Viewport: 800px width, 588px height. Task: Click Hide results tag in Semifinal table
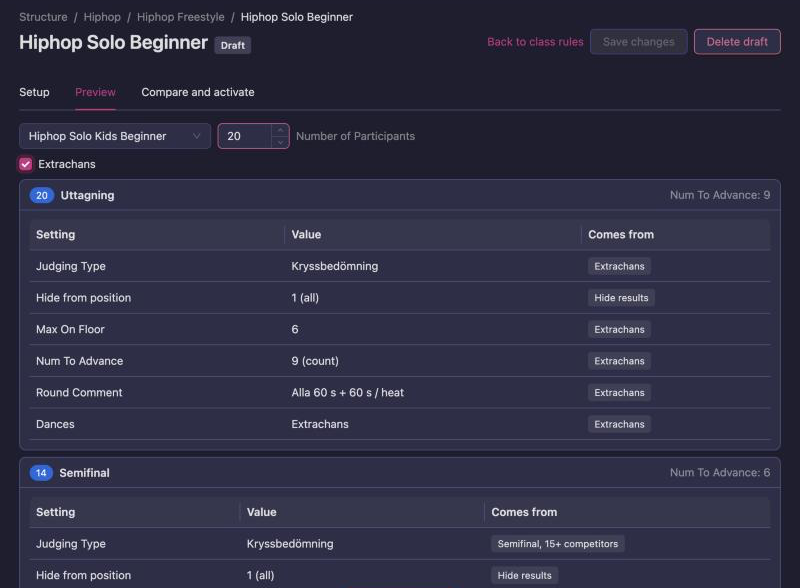(524, 576)
